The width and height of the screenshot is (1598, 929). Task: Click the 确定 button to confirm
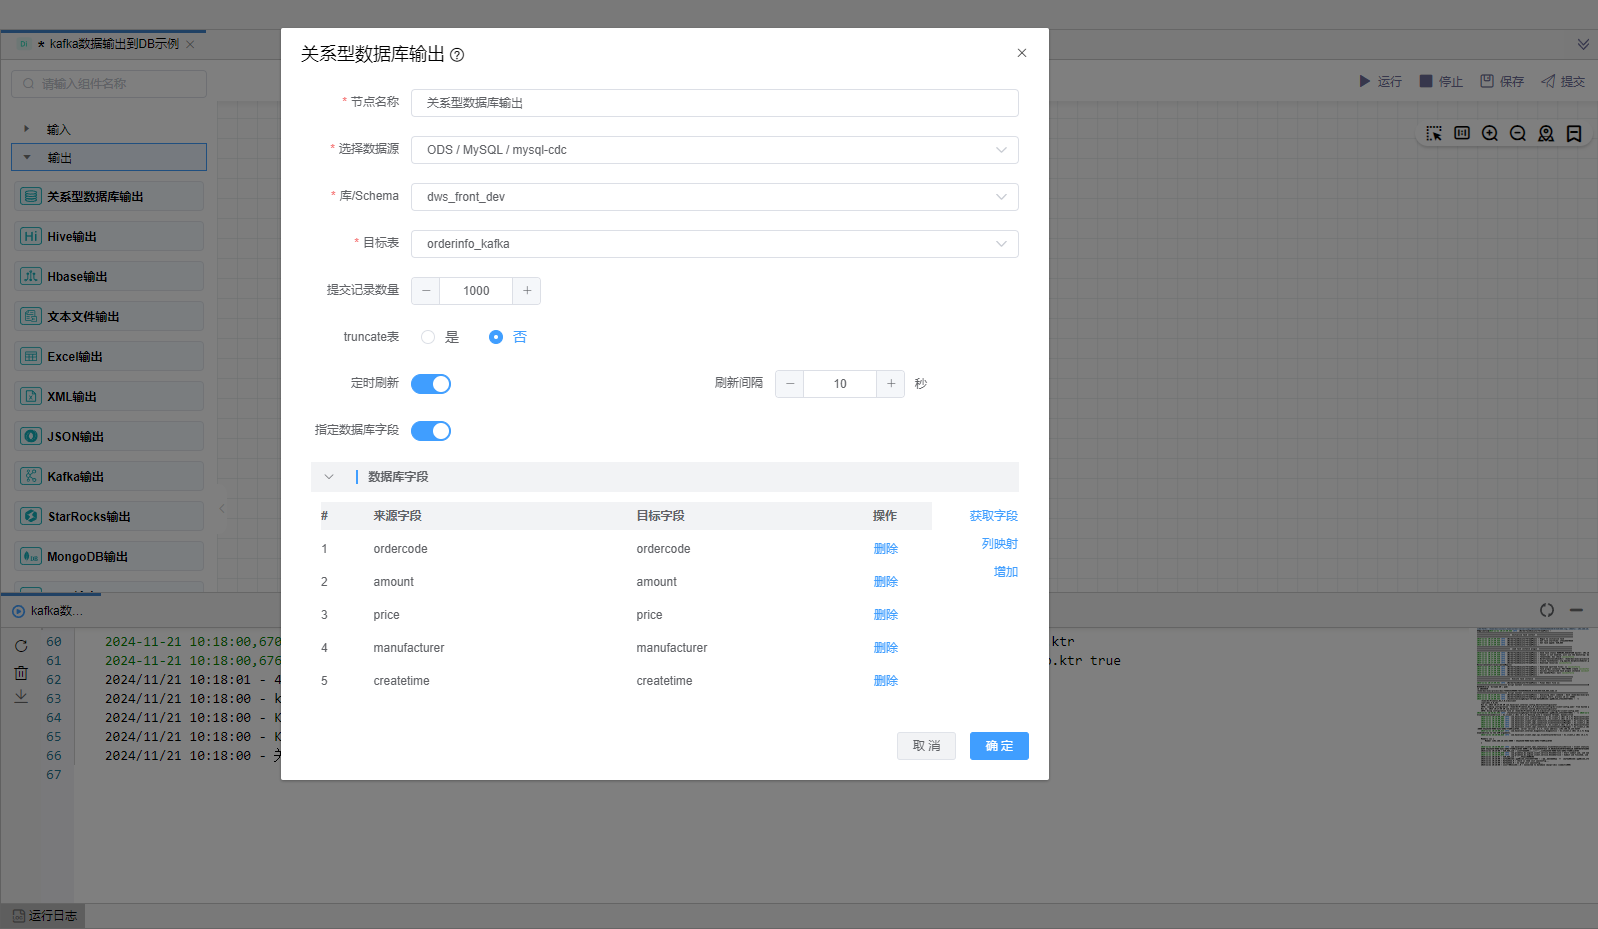tap(998, 746)
